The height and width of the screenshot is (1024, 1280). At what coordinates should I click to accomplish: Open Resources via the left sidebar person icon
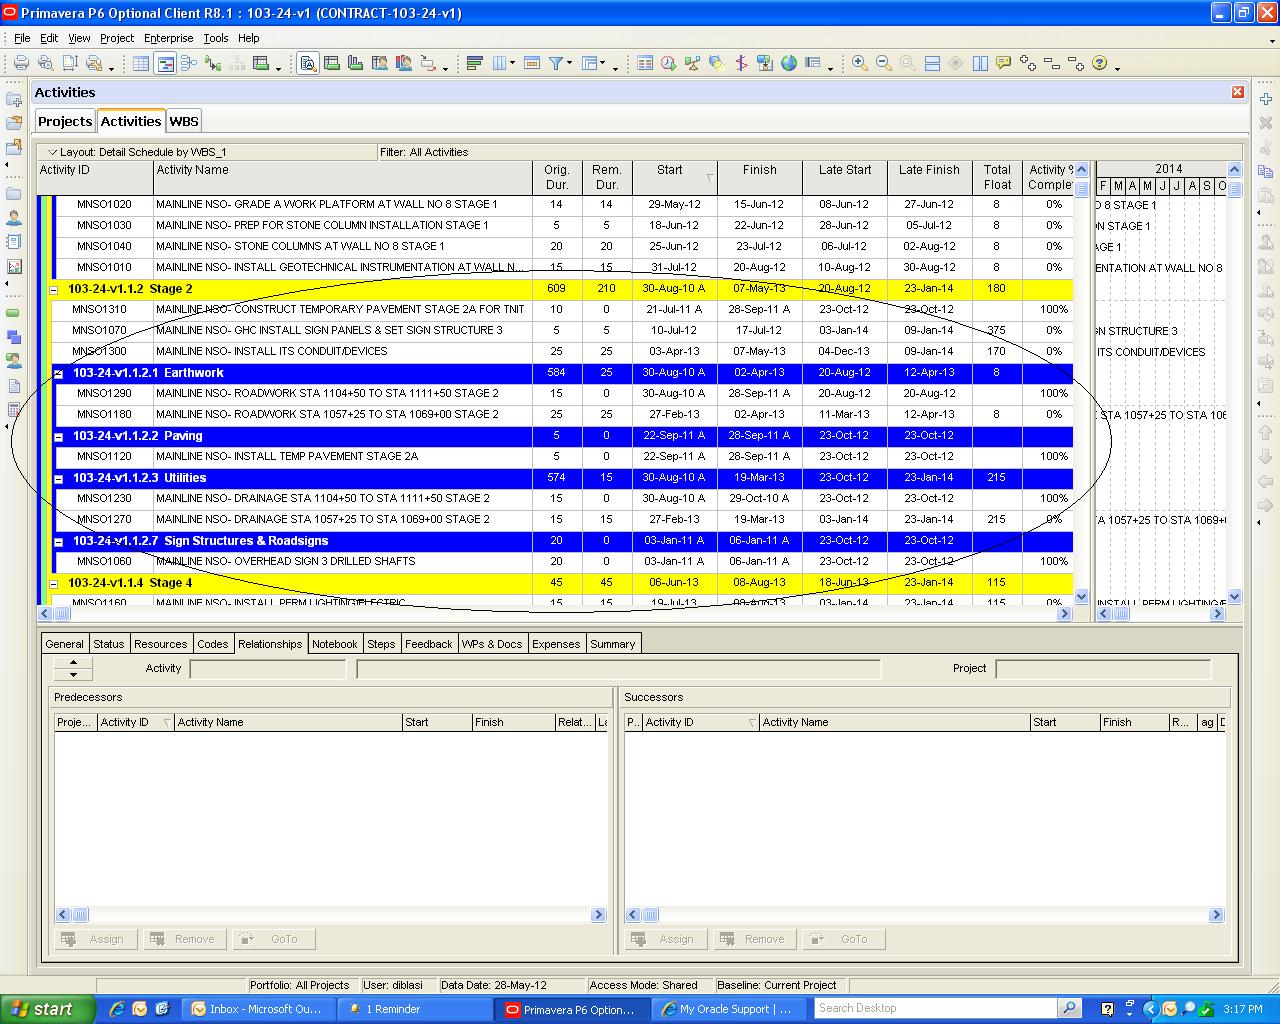14,217
